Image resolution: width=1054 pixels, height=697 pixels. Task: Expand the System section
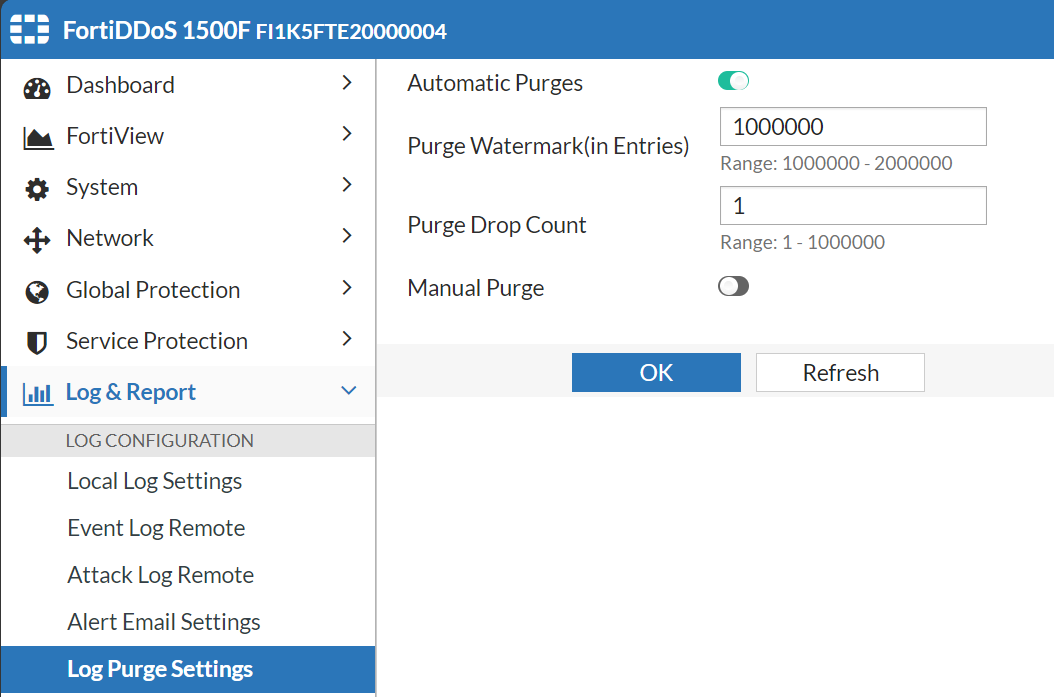pyautogui.click(x=348, y=187)
